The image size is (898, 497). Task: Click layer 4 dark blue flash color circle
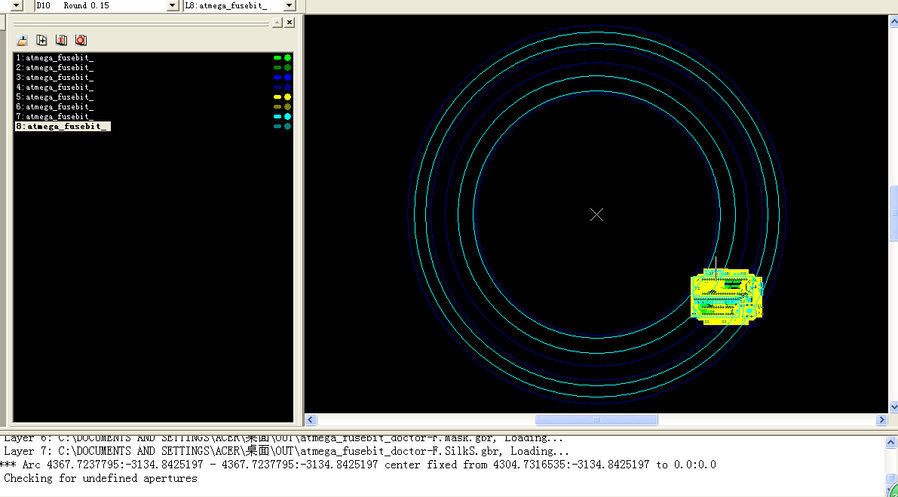point(287,87)
